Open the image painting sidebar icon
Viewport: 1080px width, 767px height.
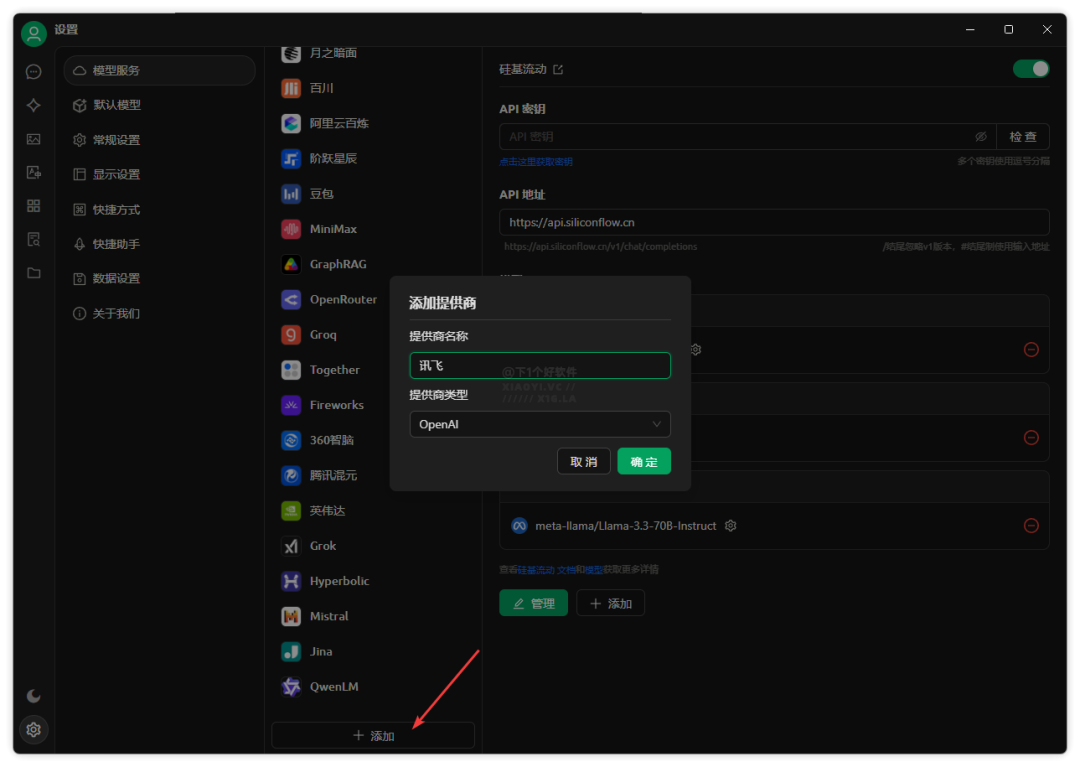pos(34,139)
